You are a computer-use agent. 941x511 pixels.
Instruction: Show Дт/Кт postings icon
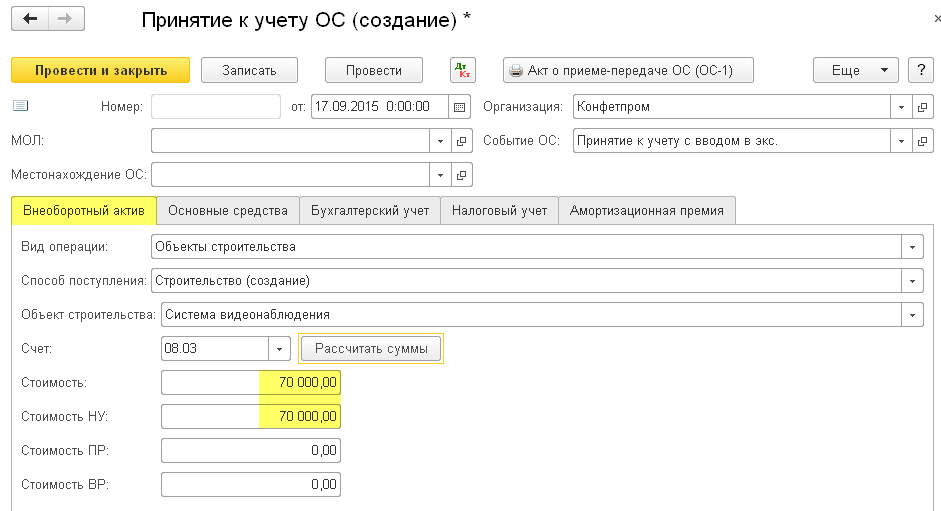point(463,70)
